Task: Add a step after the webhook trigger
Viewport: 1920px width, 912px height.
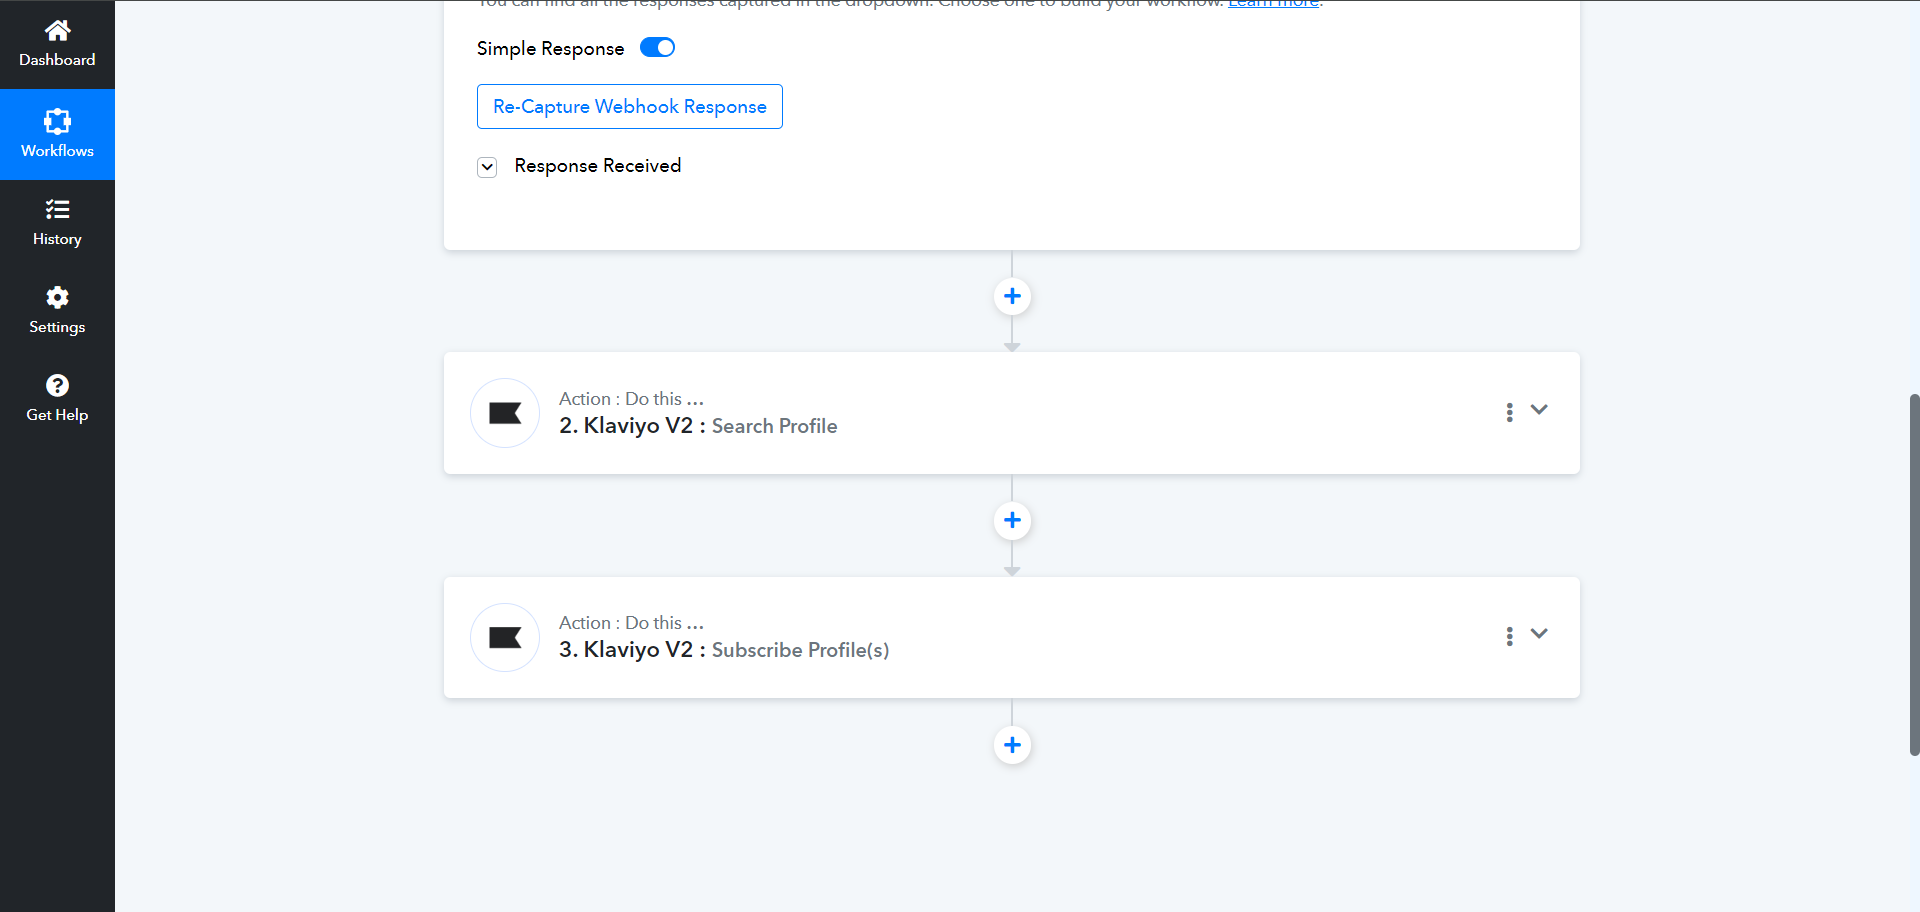Action: click(x=1012, y=296)
